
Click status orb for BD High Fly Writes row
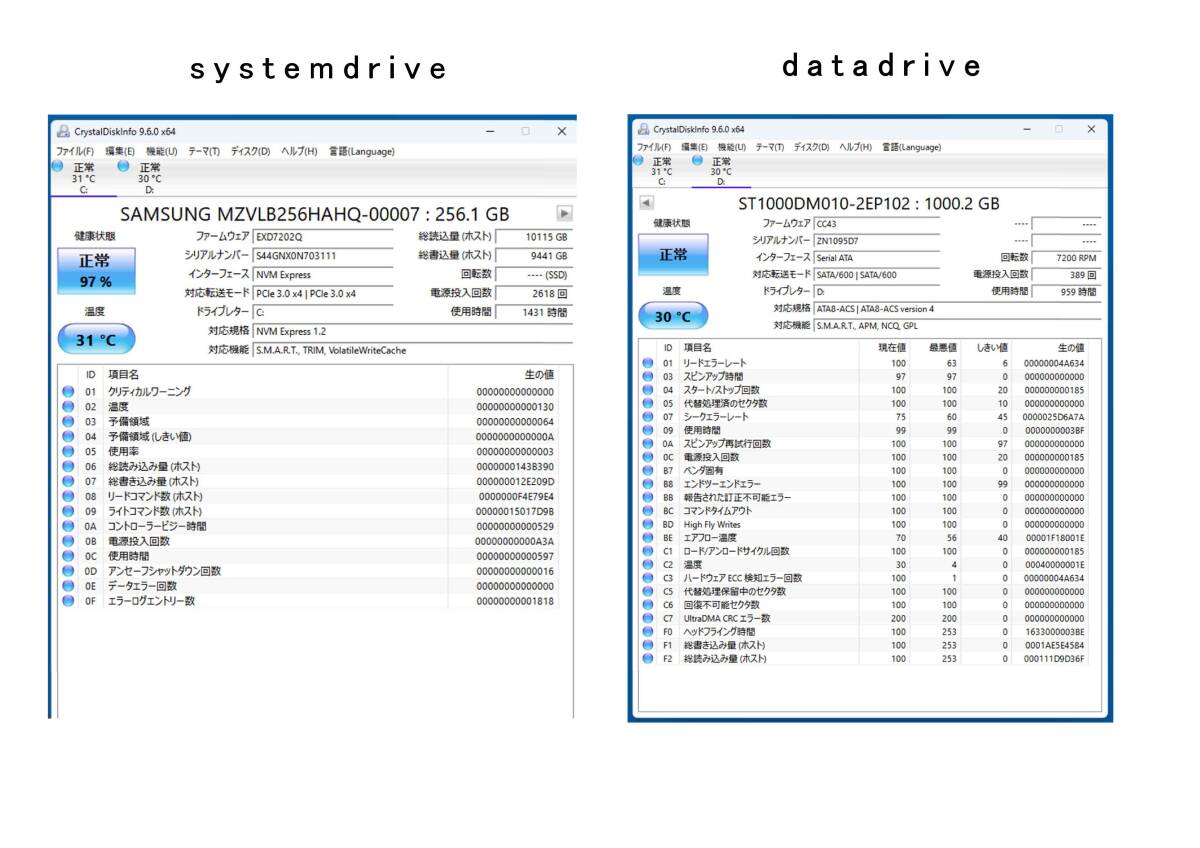tap(648, 524)
